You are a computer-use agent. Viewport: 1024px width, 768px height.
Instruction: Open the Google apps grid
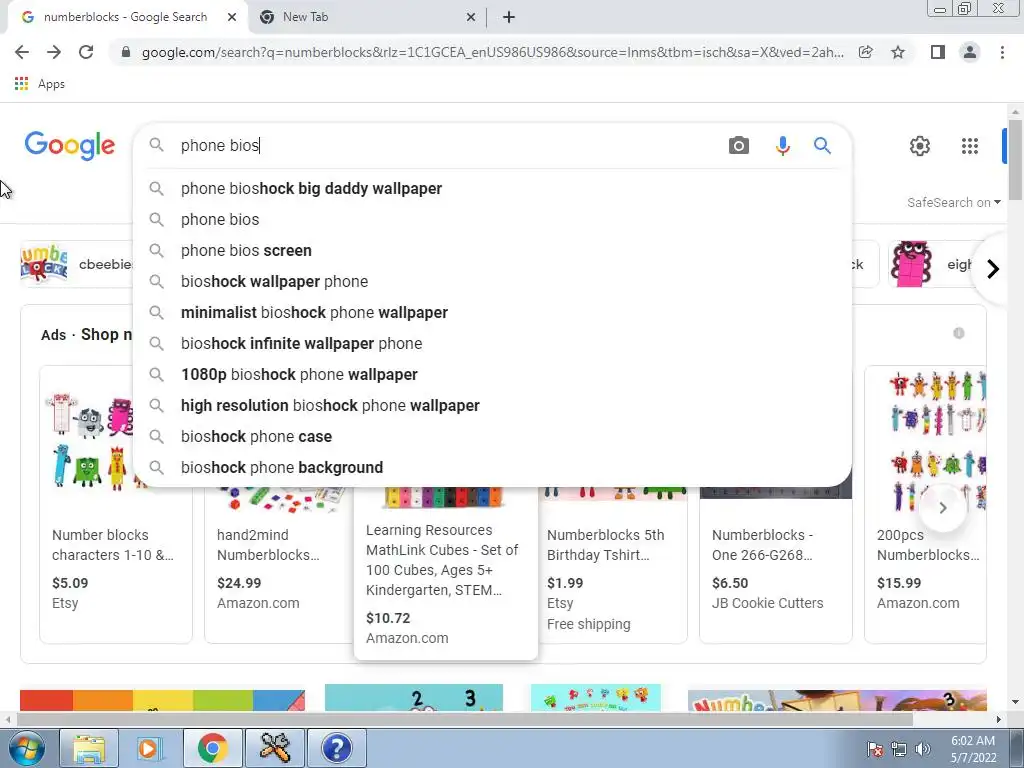coord(970,146)
